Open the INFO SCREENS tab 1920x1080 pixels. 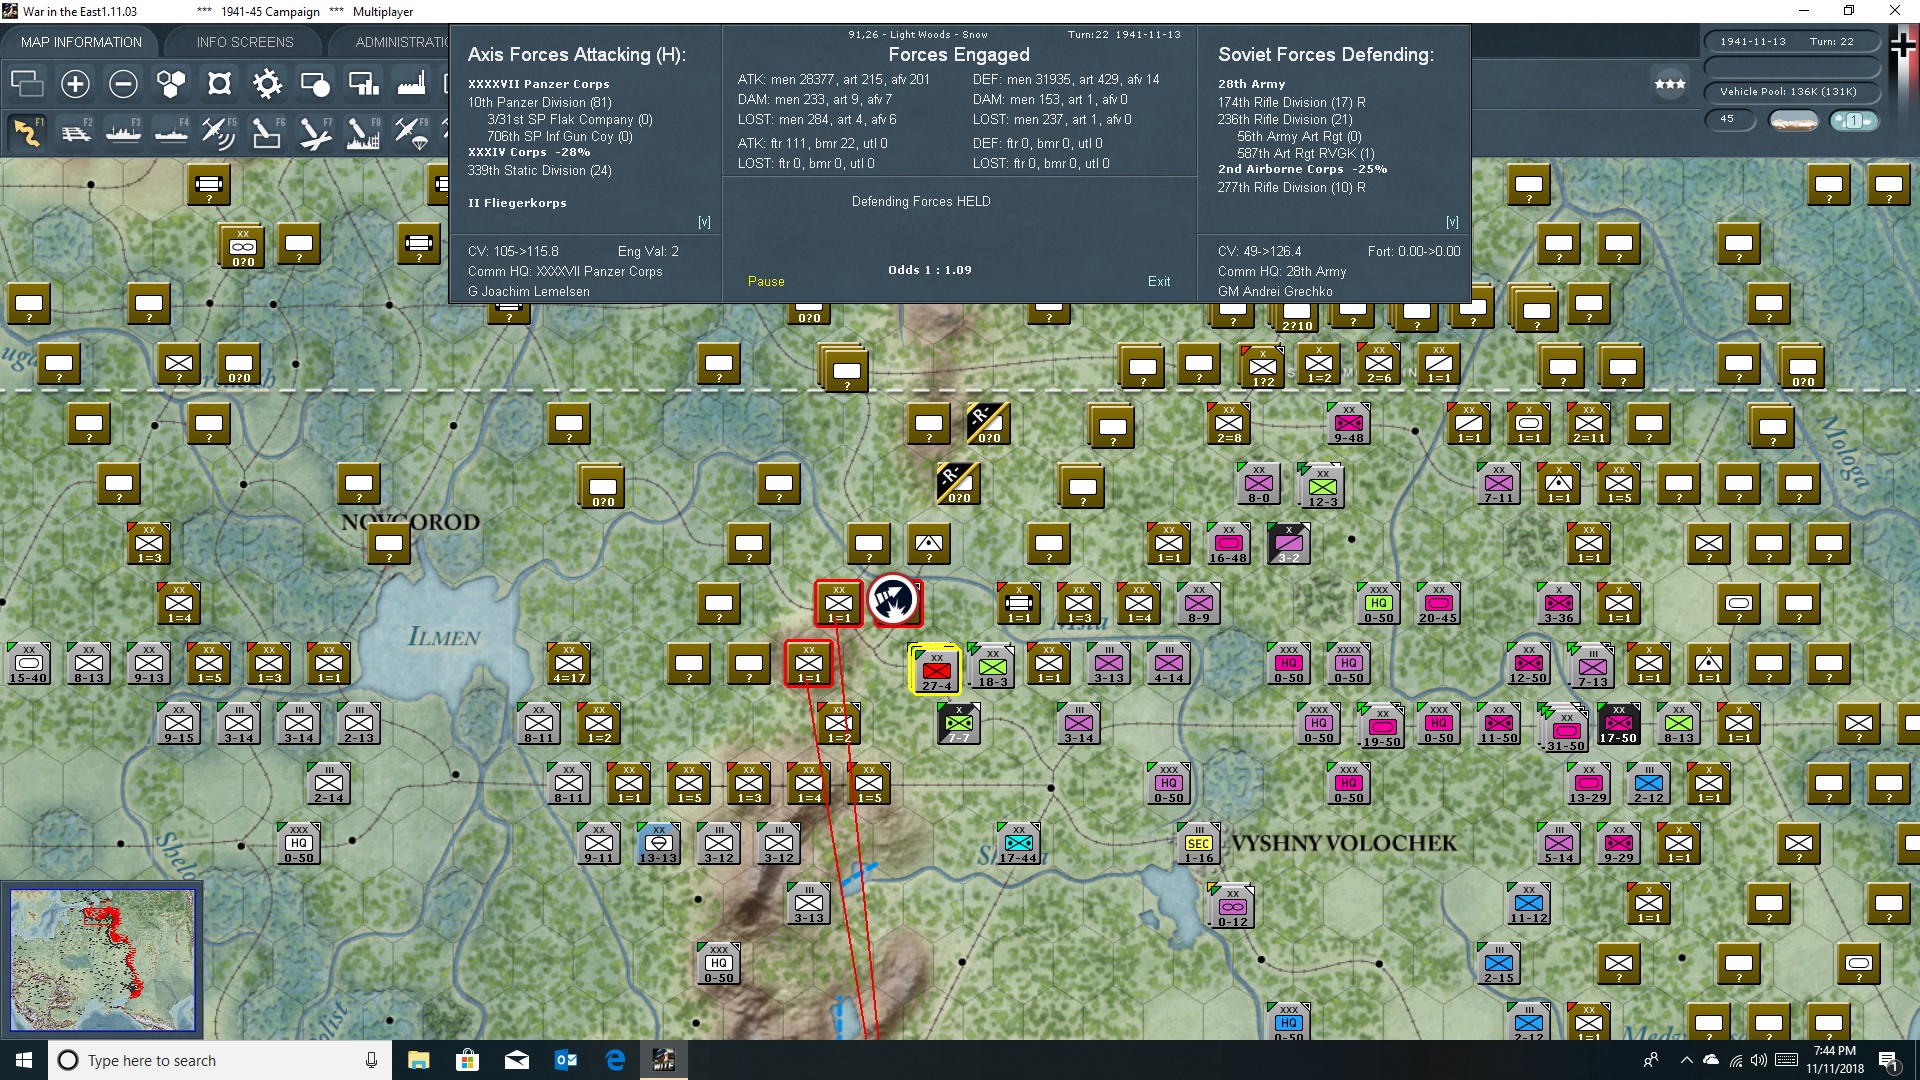click(x=245, y=42)
